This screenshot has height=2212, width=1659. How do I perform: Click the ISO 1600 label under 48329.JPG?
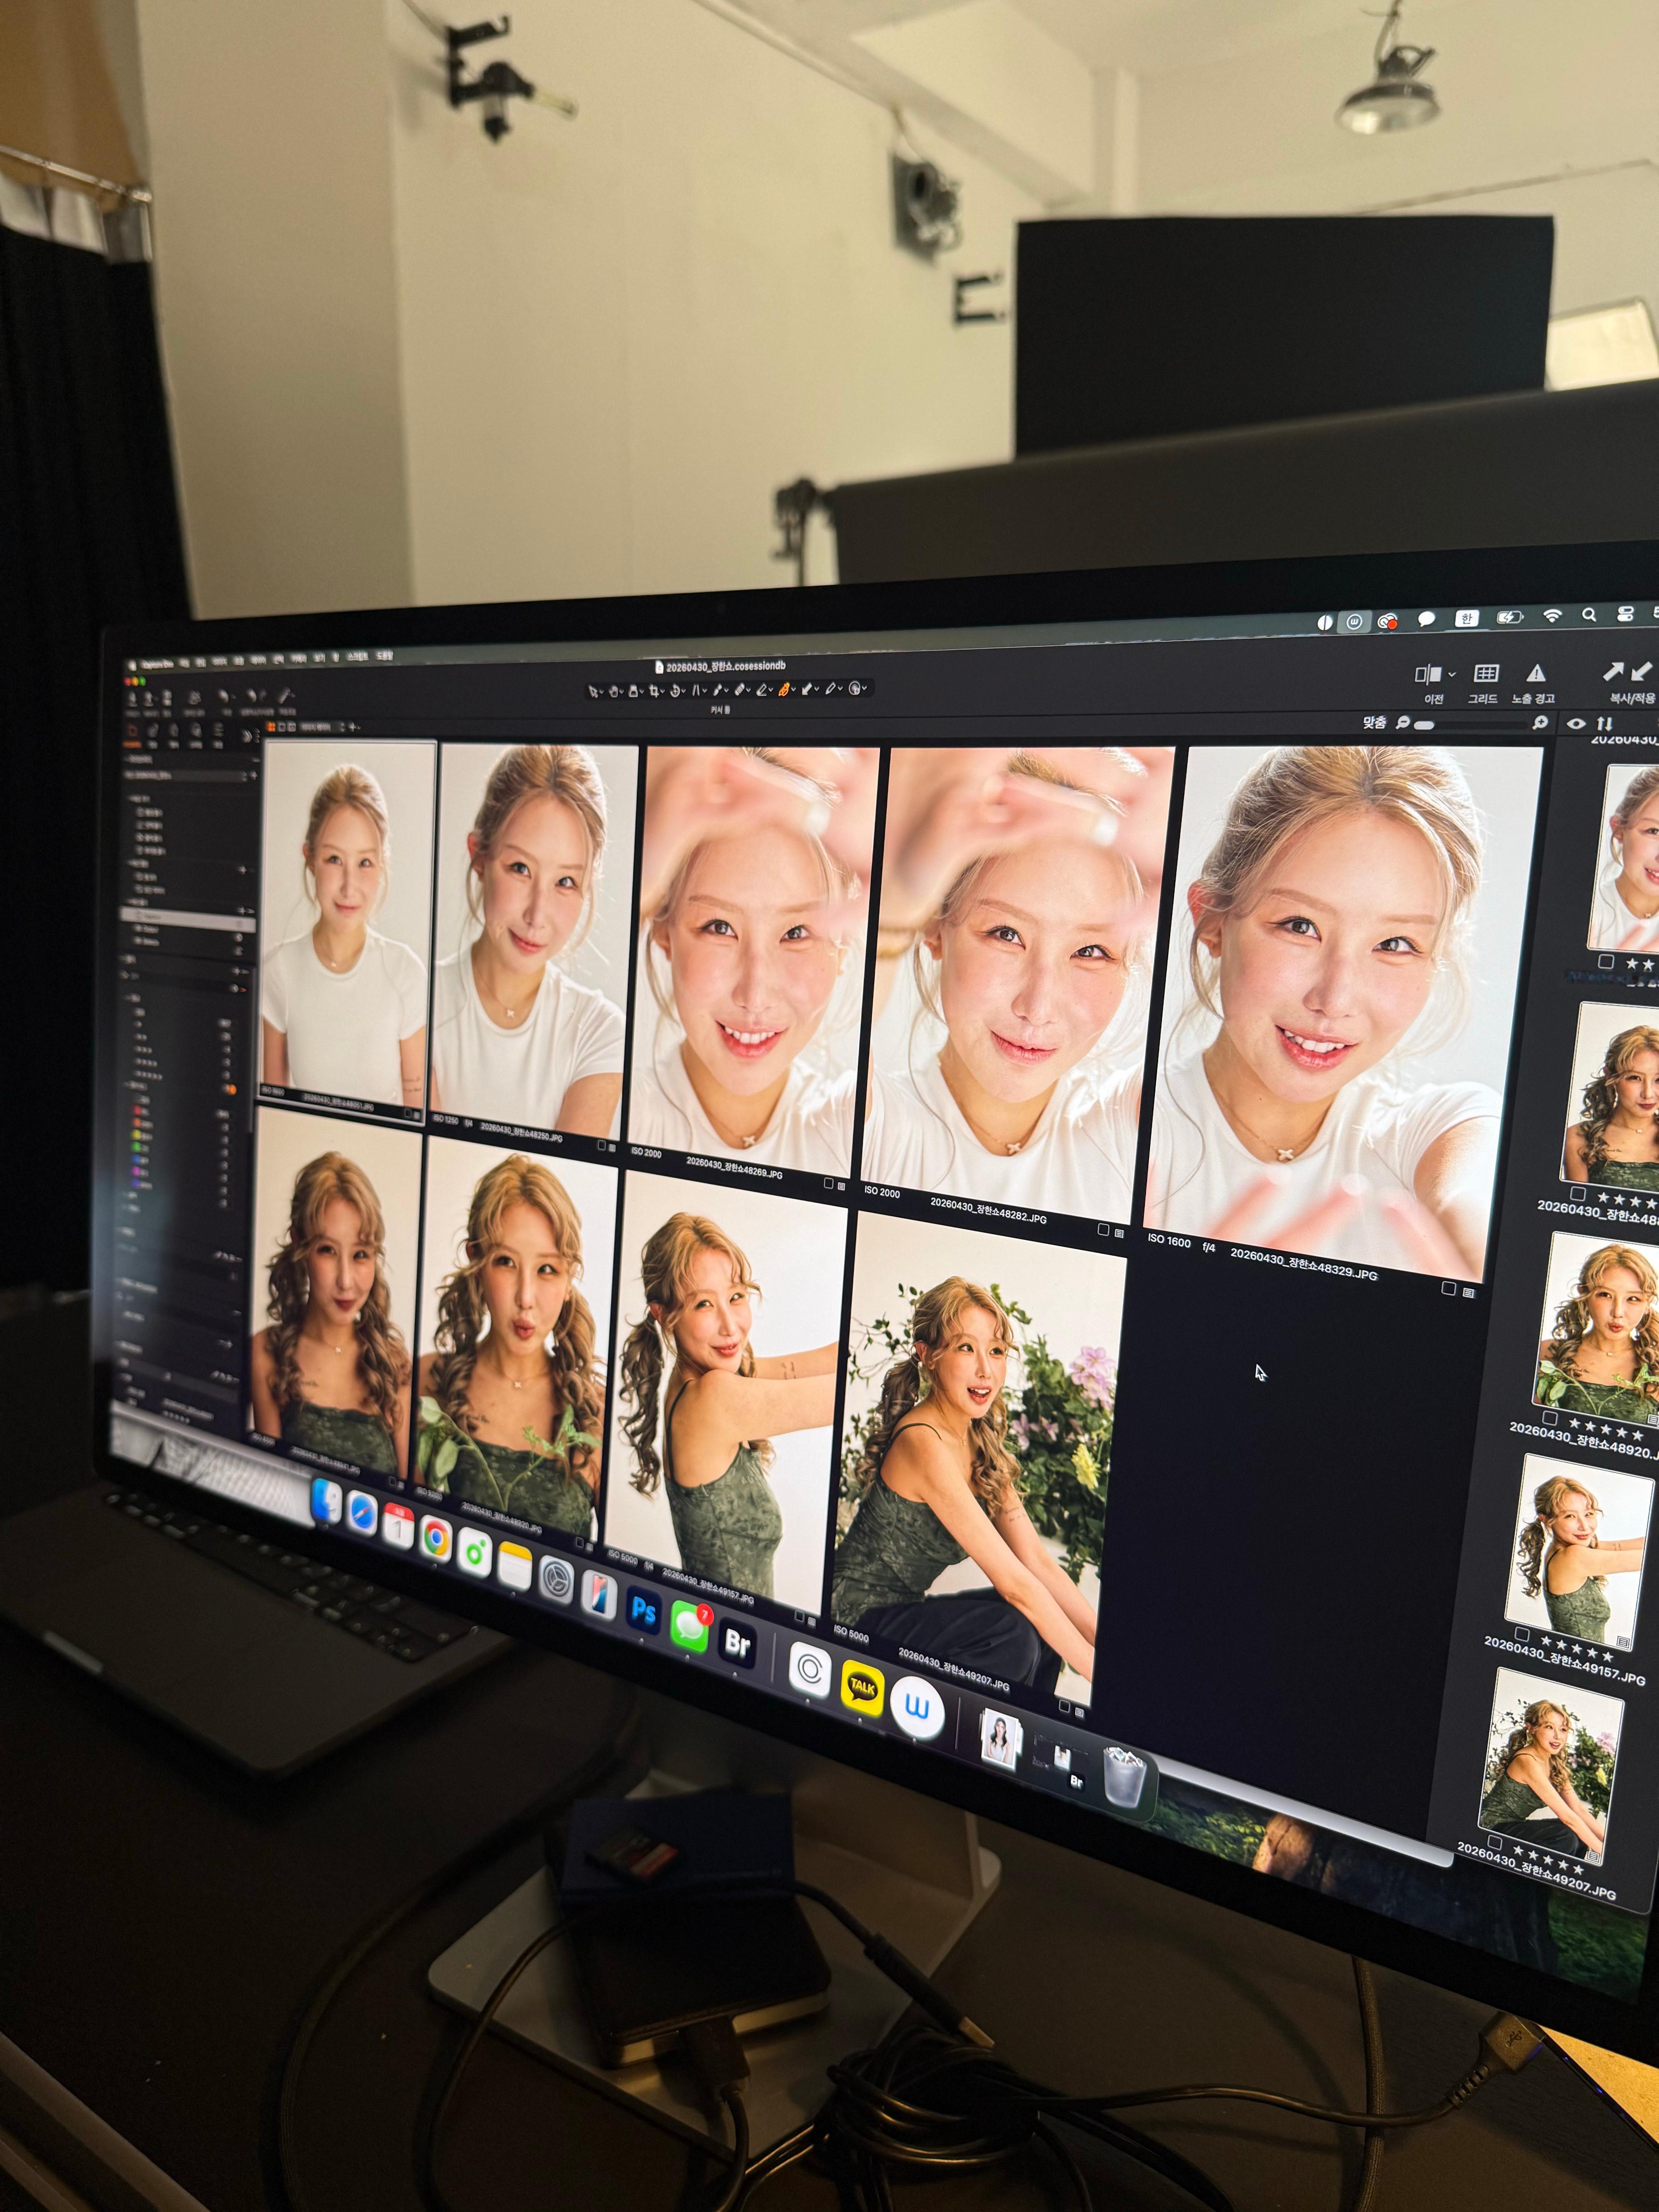(1169, 1241)
